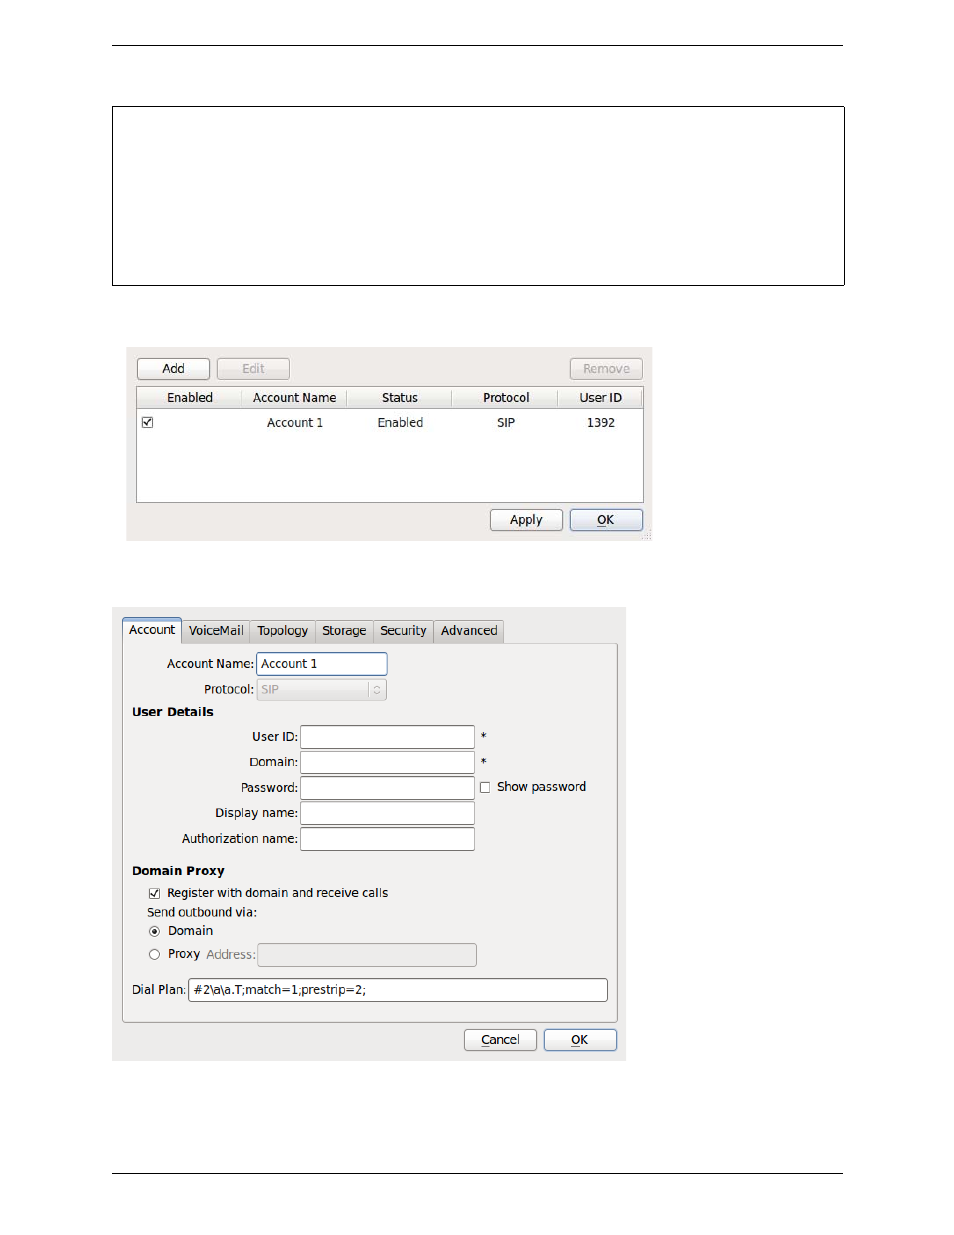Open the Protocol SIP dropdown

(322, 690)
